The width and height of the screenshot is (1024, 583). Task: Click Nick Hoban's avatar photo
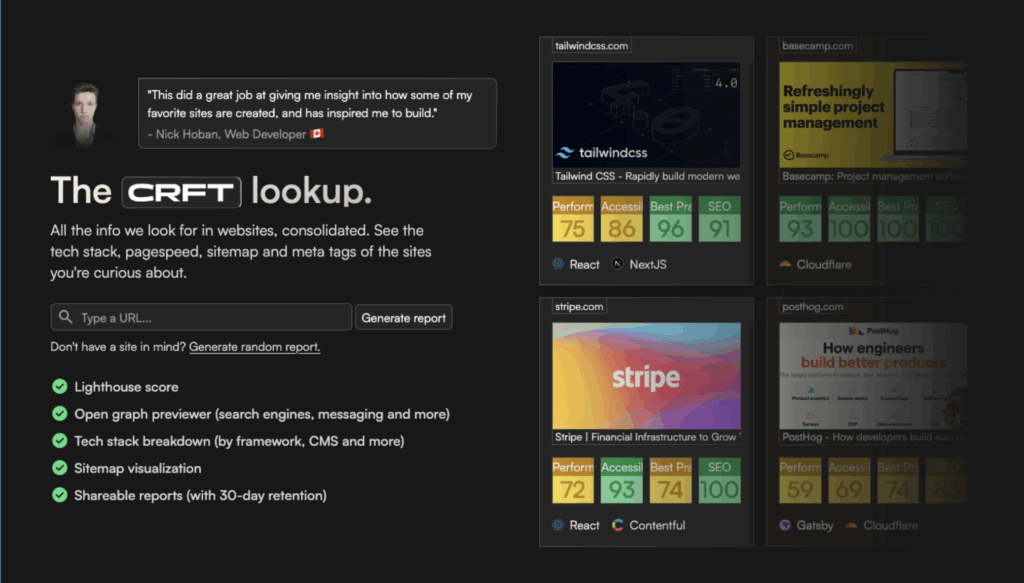(x=85, y=115)
